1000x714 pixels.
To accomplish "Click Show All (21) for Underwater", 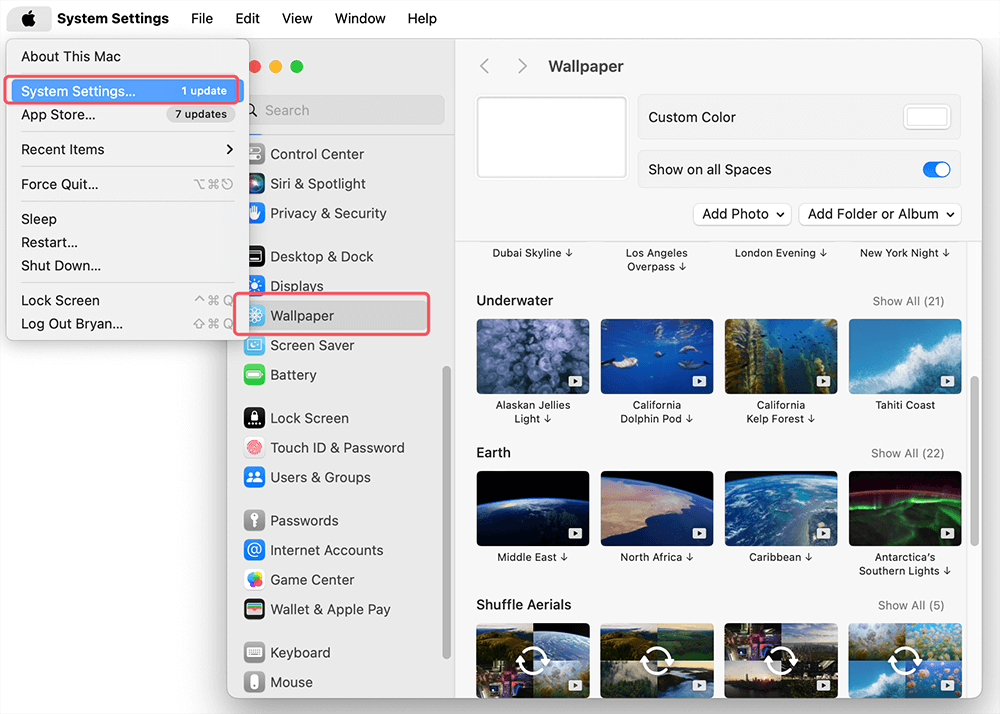I will pos(907,301).
